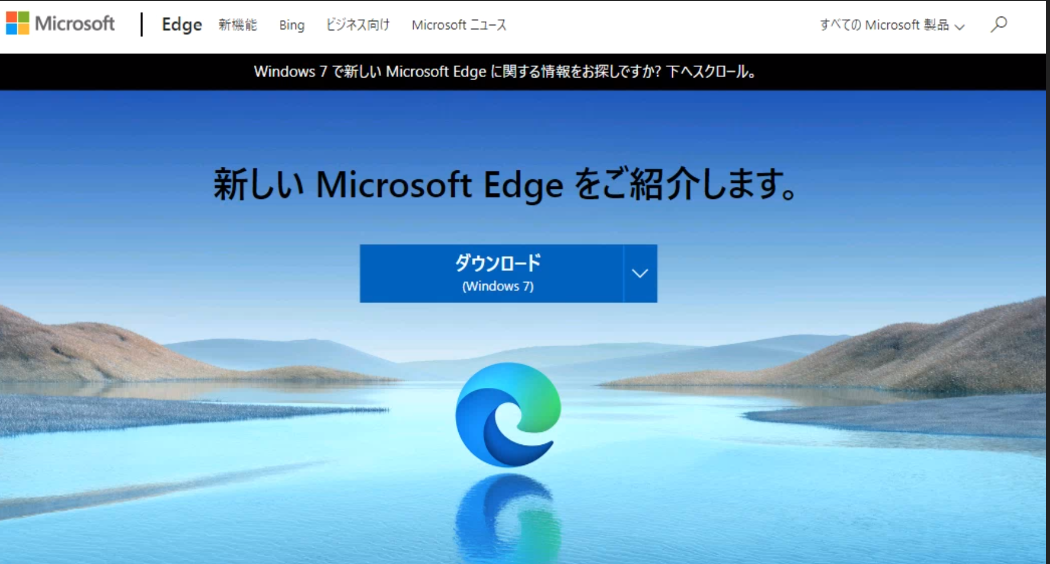
Task: Go to the Bing menu link
Action: point(291,25)
